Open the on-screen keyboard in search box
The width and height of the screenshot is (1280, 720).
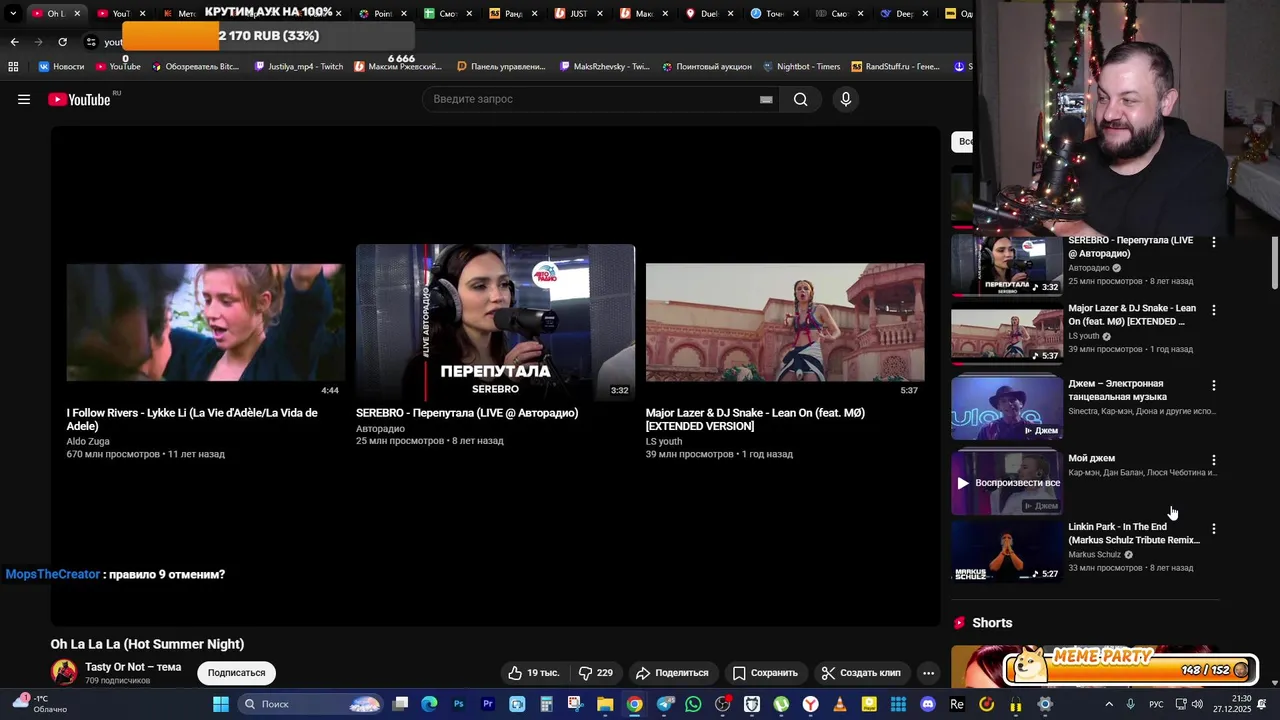[766, 99]
